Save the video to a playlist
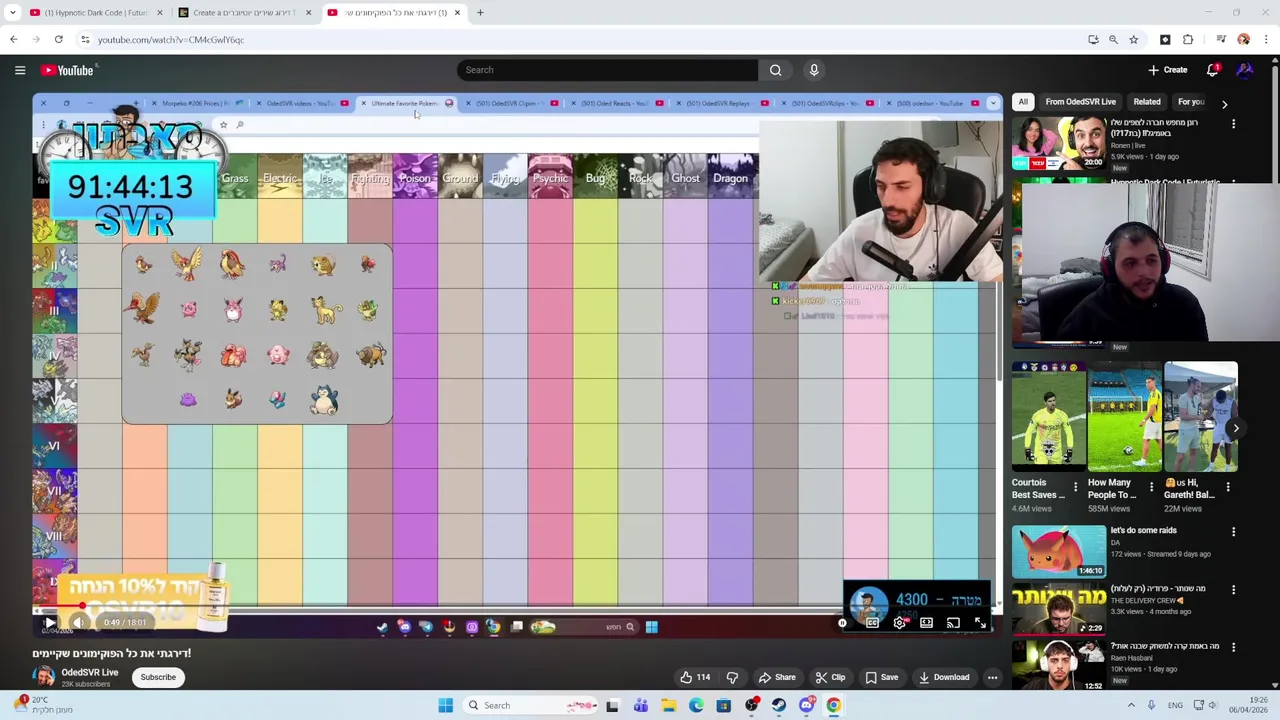This screenshot has width=1280, height=720. point(881,677)
